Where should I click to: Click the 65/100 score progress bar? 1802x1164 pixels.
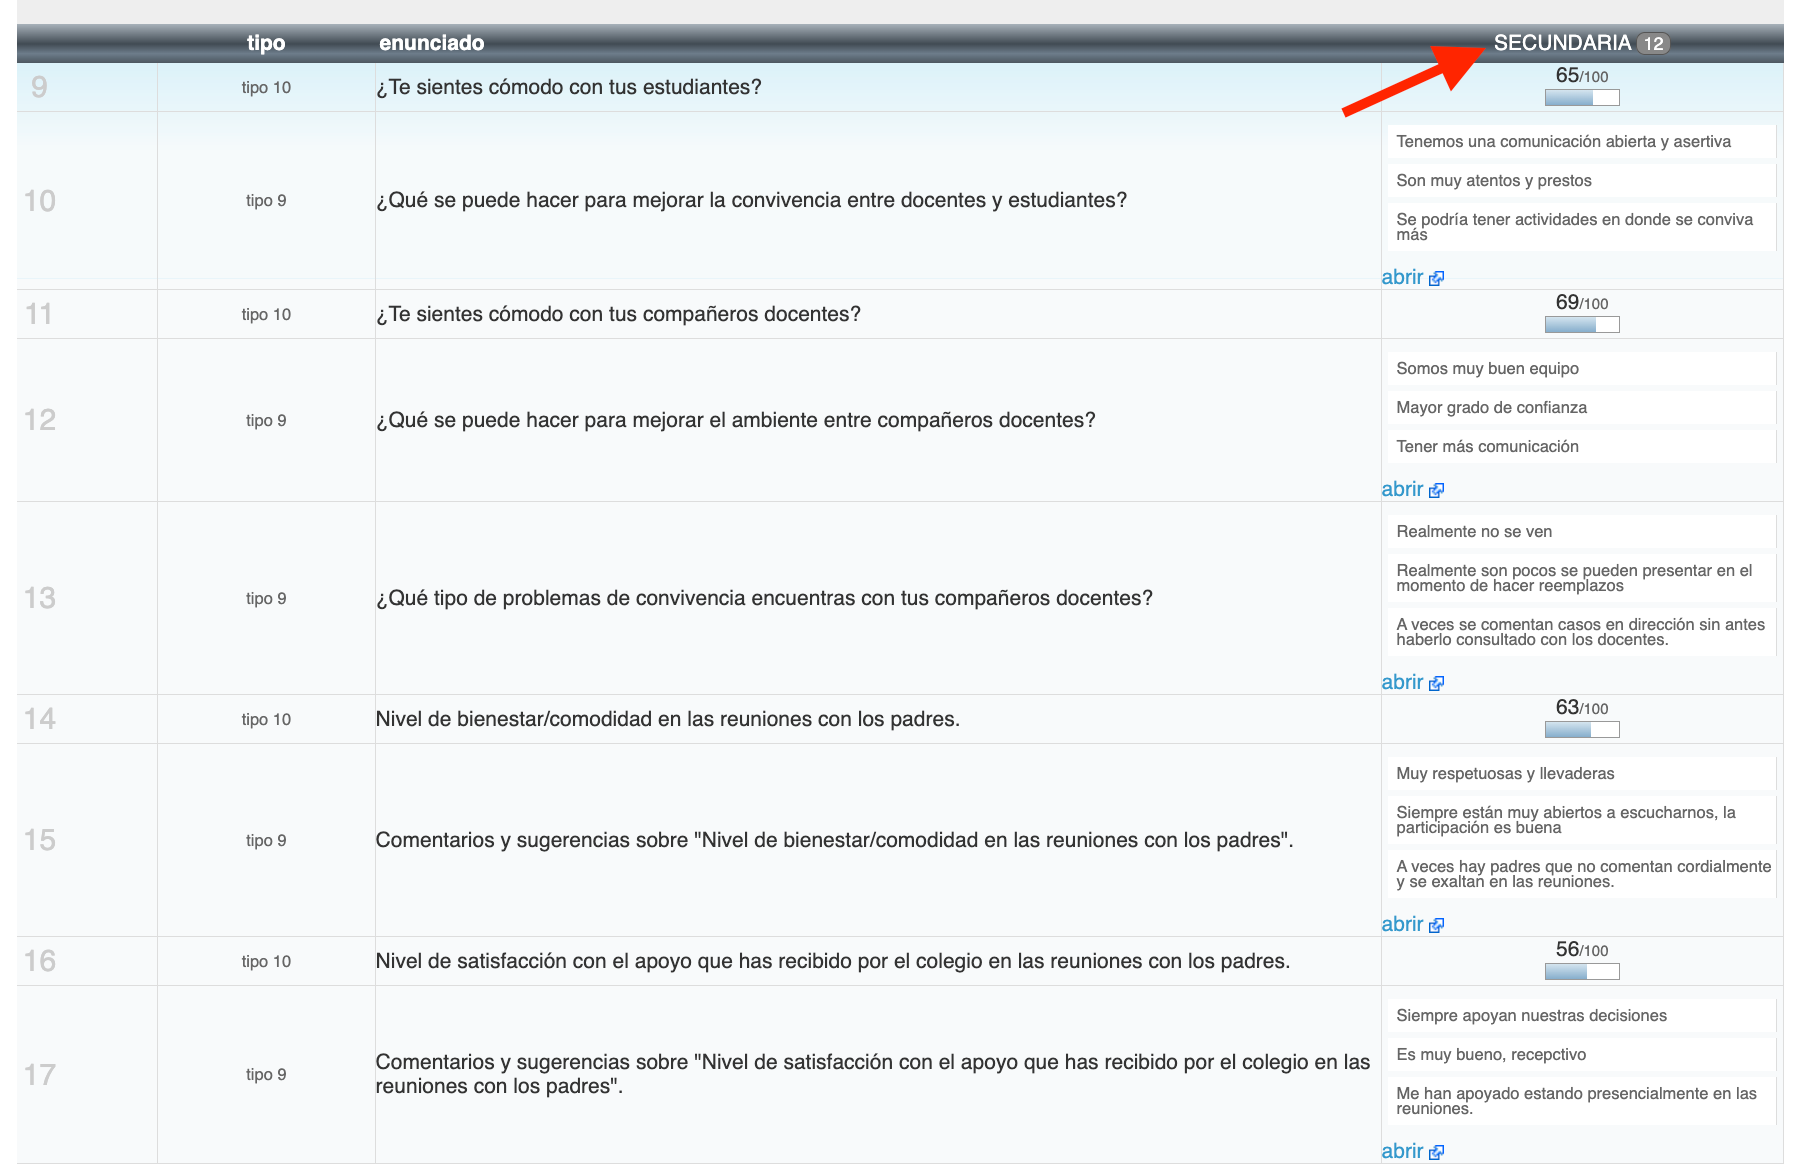[1582, 97]
